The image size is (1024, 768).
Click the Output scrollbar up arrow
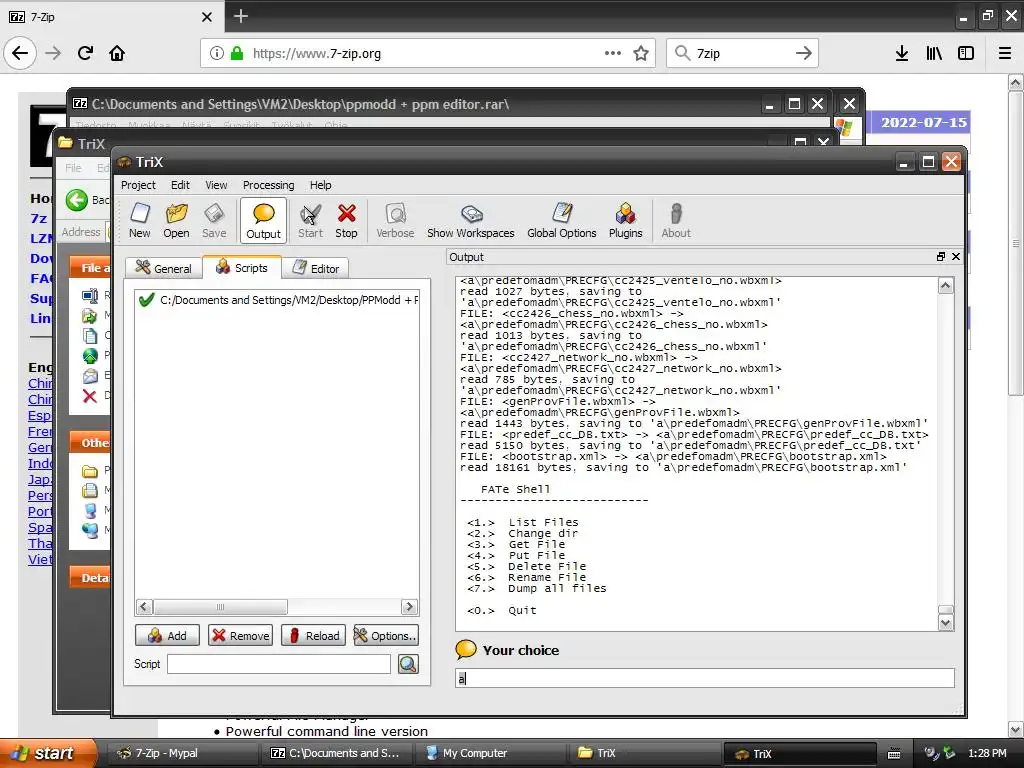(946, 285)
